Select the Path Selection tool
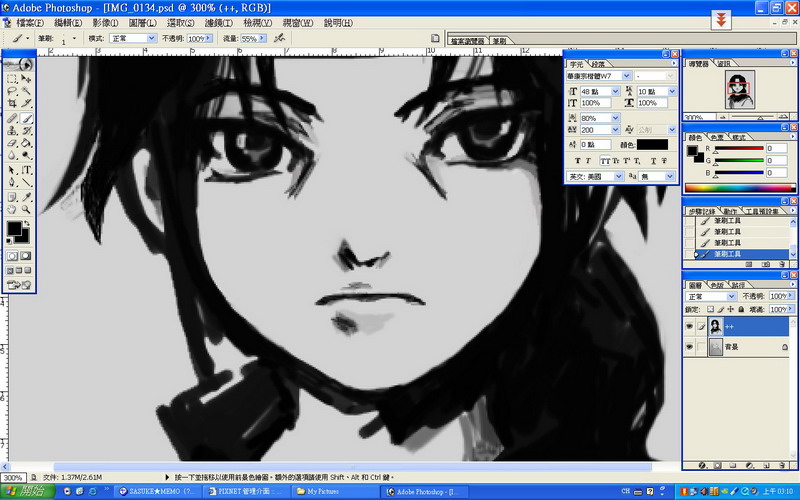This screenshot has width=800, height=500. tap(12, 170)
